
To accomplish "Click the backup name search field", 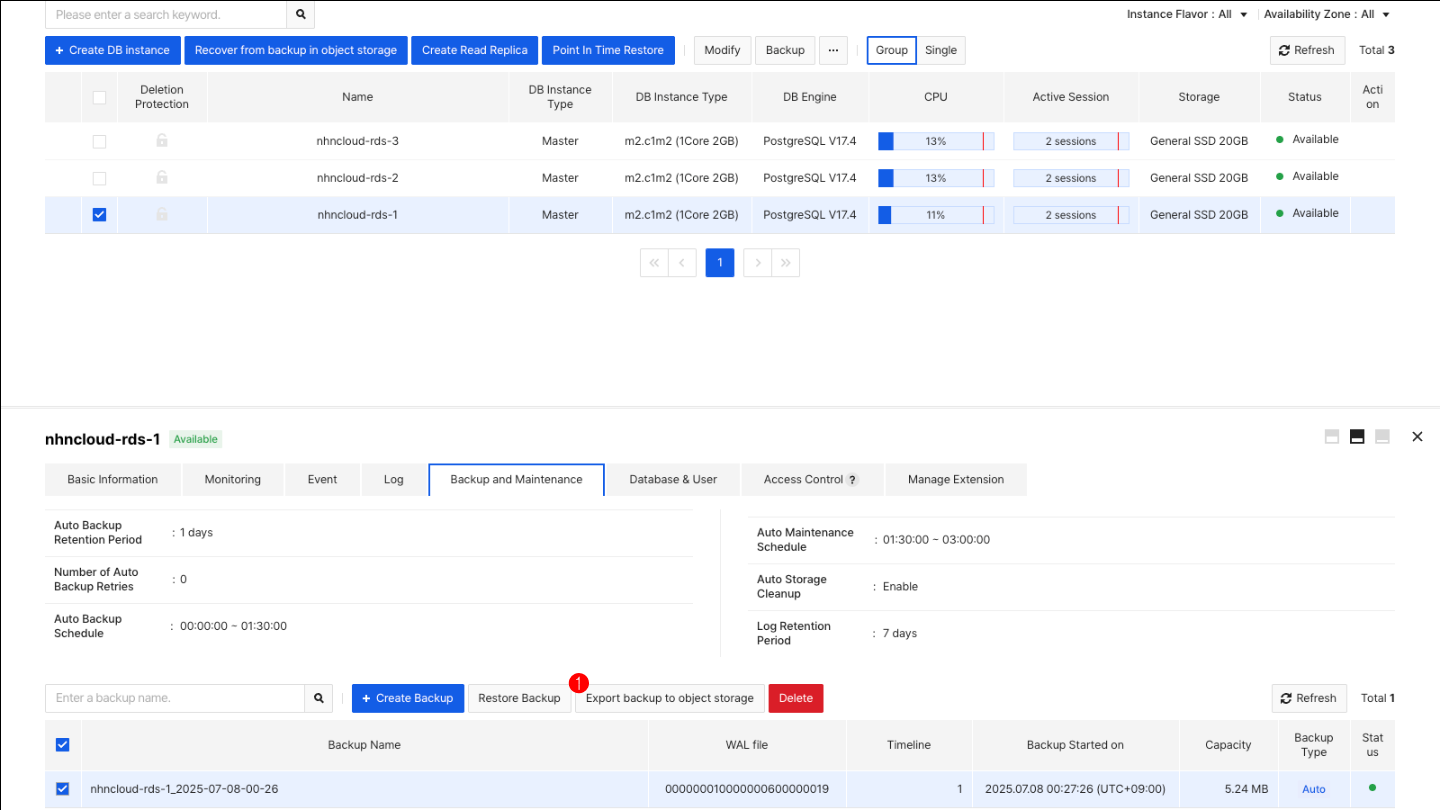I will [x=175, y=698].
